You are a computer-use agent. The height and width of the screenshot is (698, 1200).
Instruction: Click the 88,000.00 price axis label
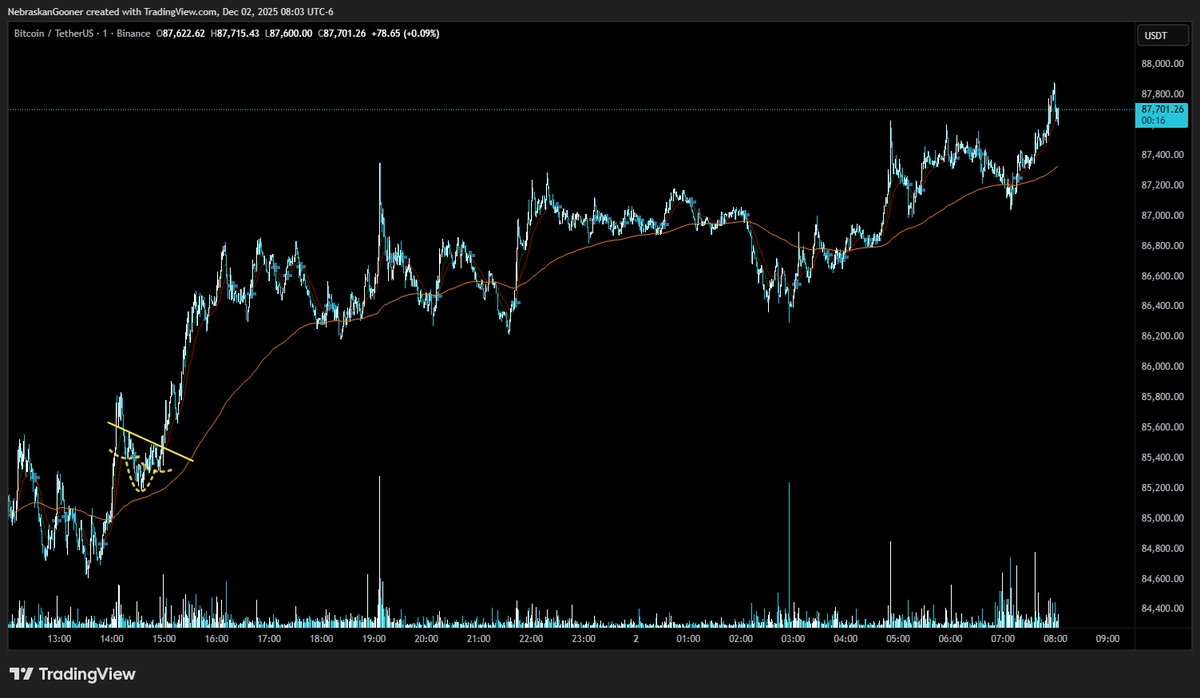[x=1161, y=64]
